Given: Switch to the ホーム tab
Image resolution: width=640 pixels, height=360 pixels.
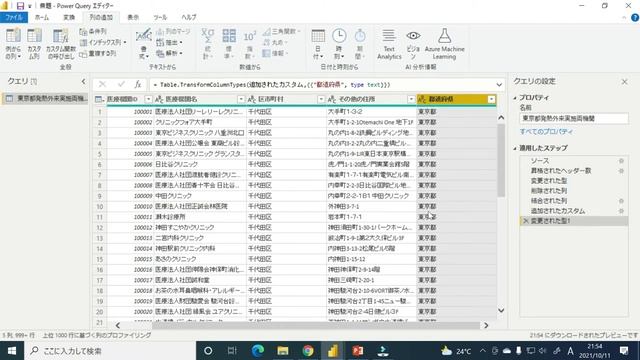Looking at the screenshot, I should pos(42,18).
